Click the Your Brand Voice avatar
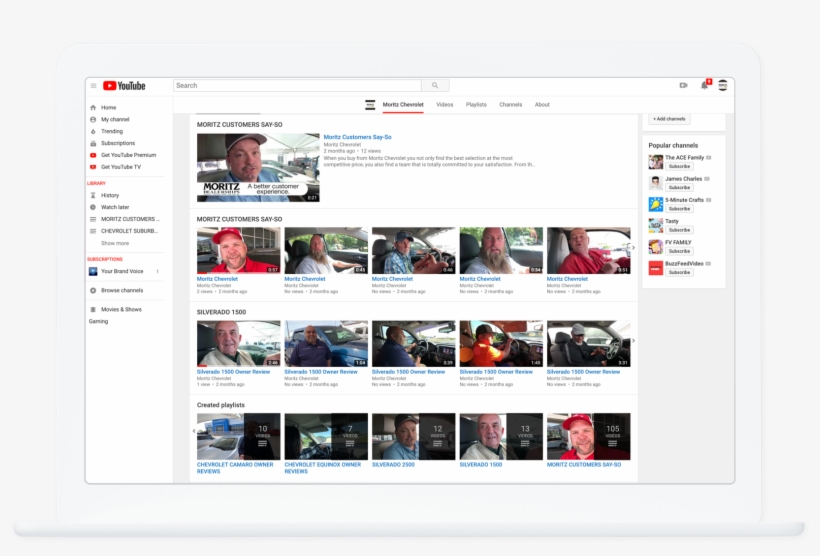This screenshot has height=556, width=820. click(93, 271)
